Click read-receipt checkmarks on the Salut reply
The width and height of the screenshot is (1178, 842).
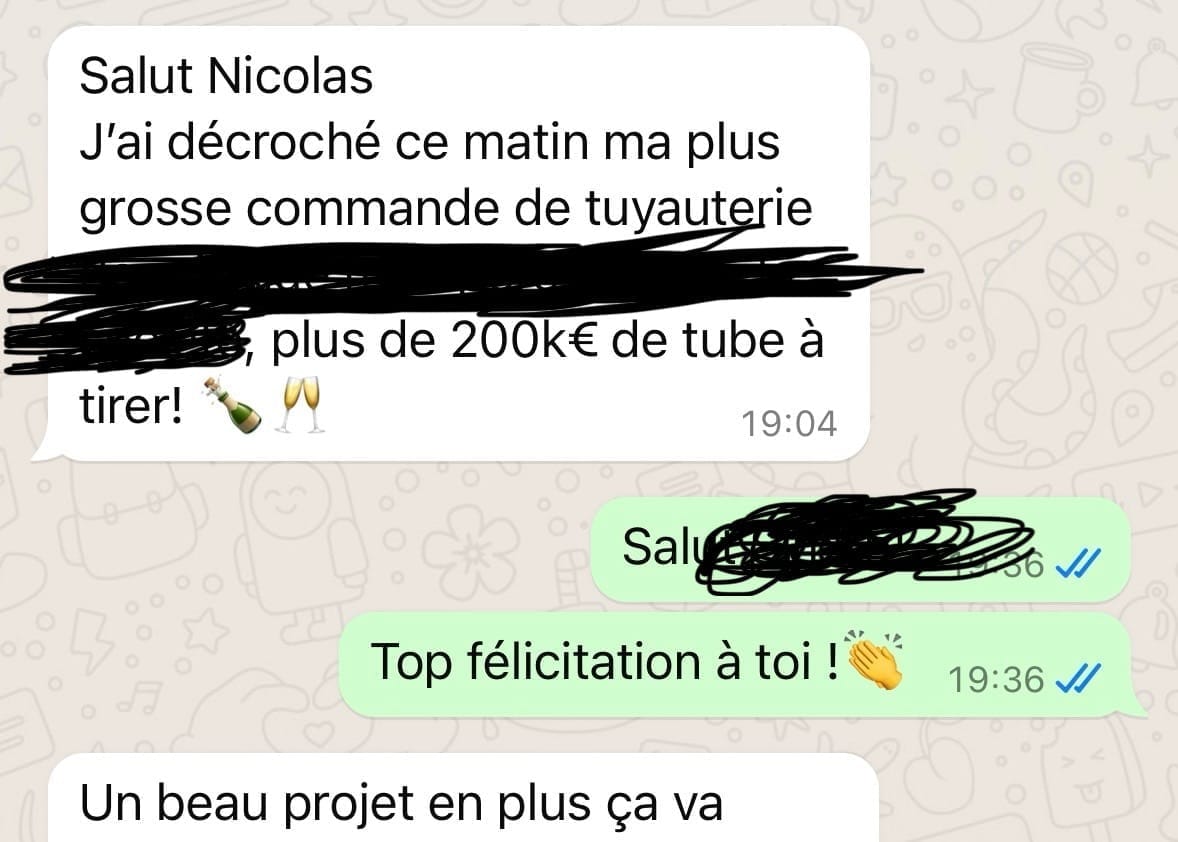point(1078,563)
